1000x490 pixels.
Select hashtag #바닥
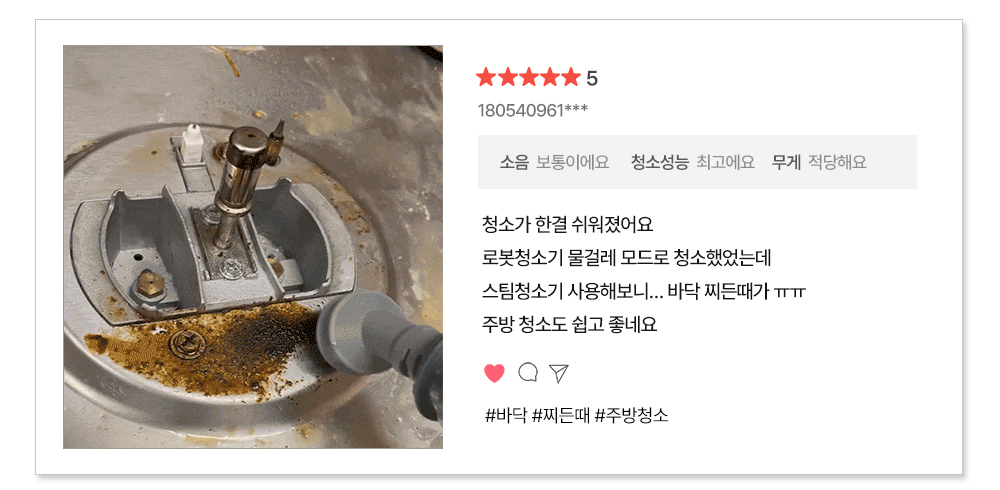pos(506,416)
